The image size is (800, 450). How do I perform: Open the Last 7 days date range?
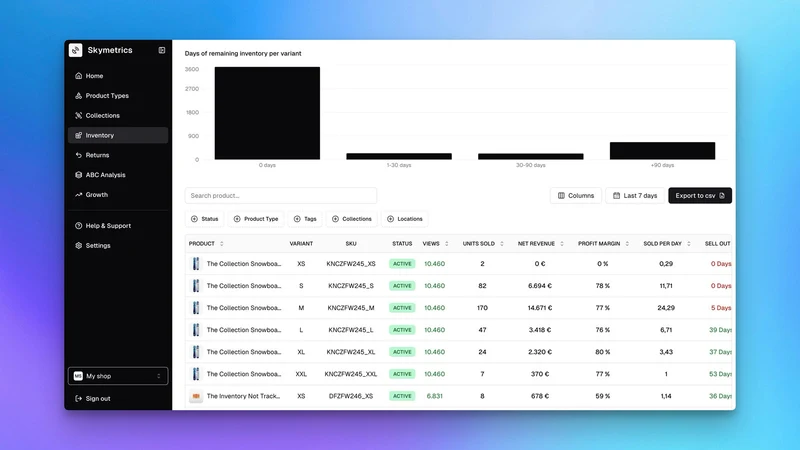coord(635,195)
